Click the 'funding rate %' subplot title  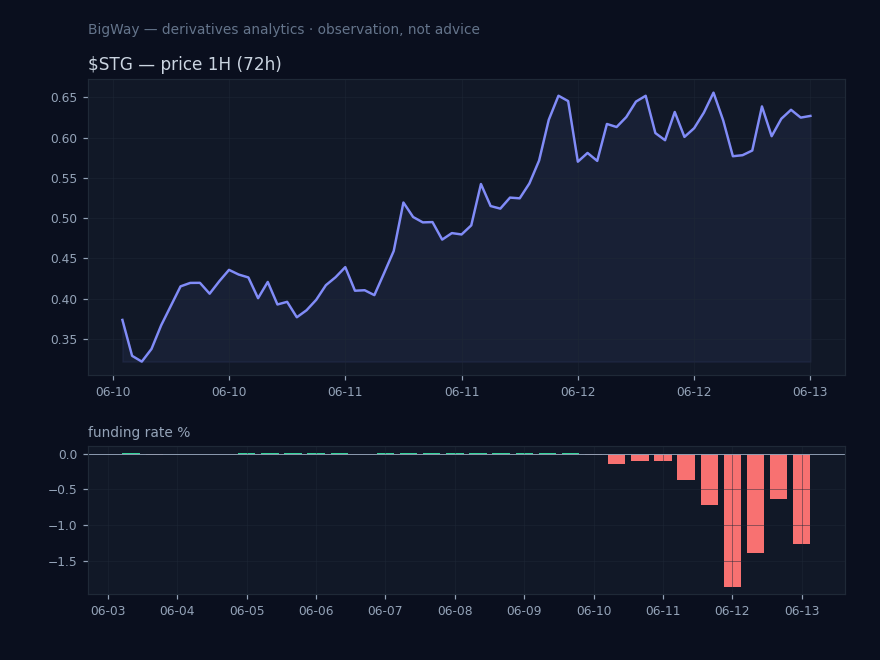coord(139,432)
